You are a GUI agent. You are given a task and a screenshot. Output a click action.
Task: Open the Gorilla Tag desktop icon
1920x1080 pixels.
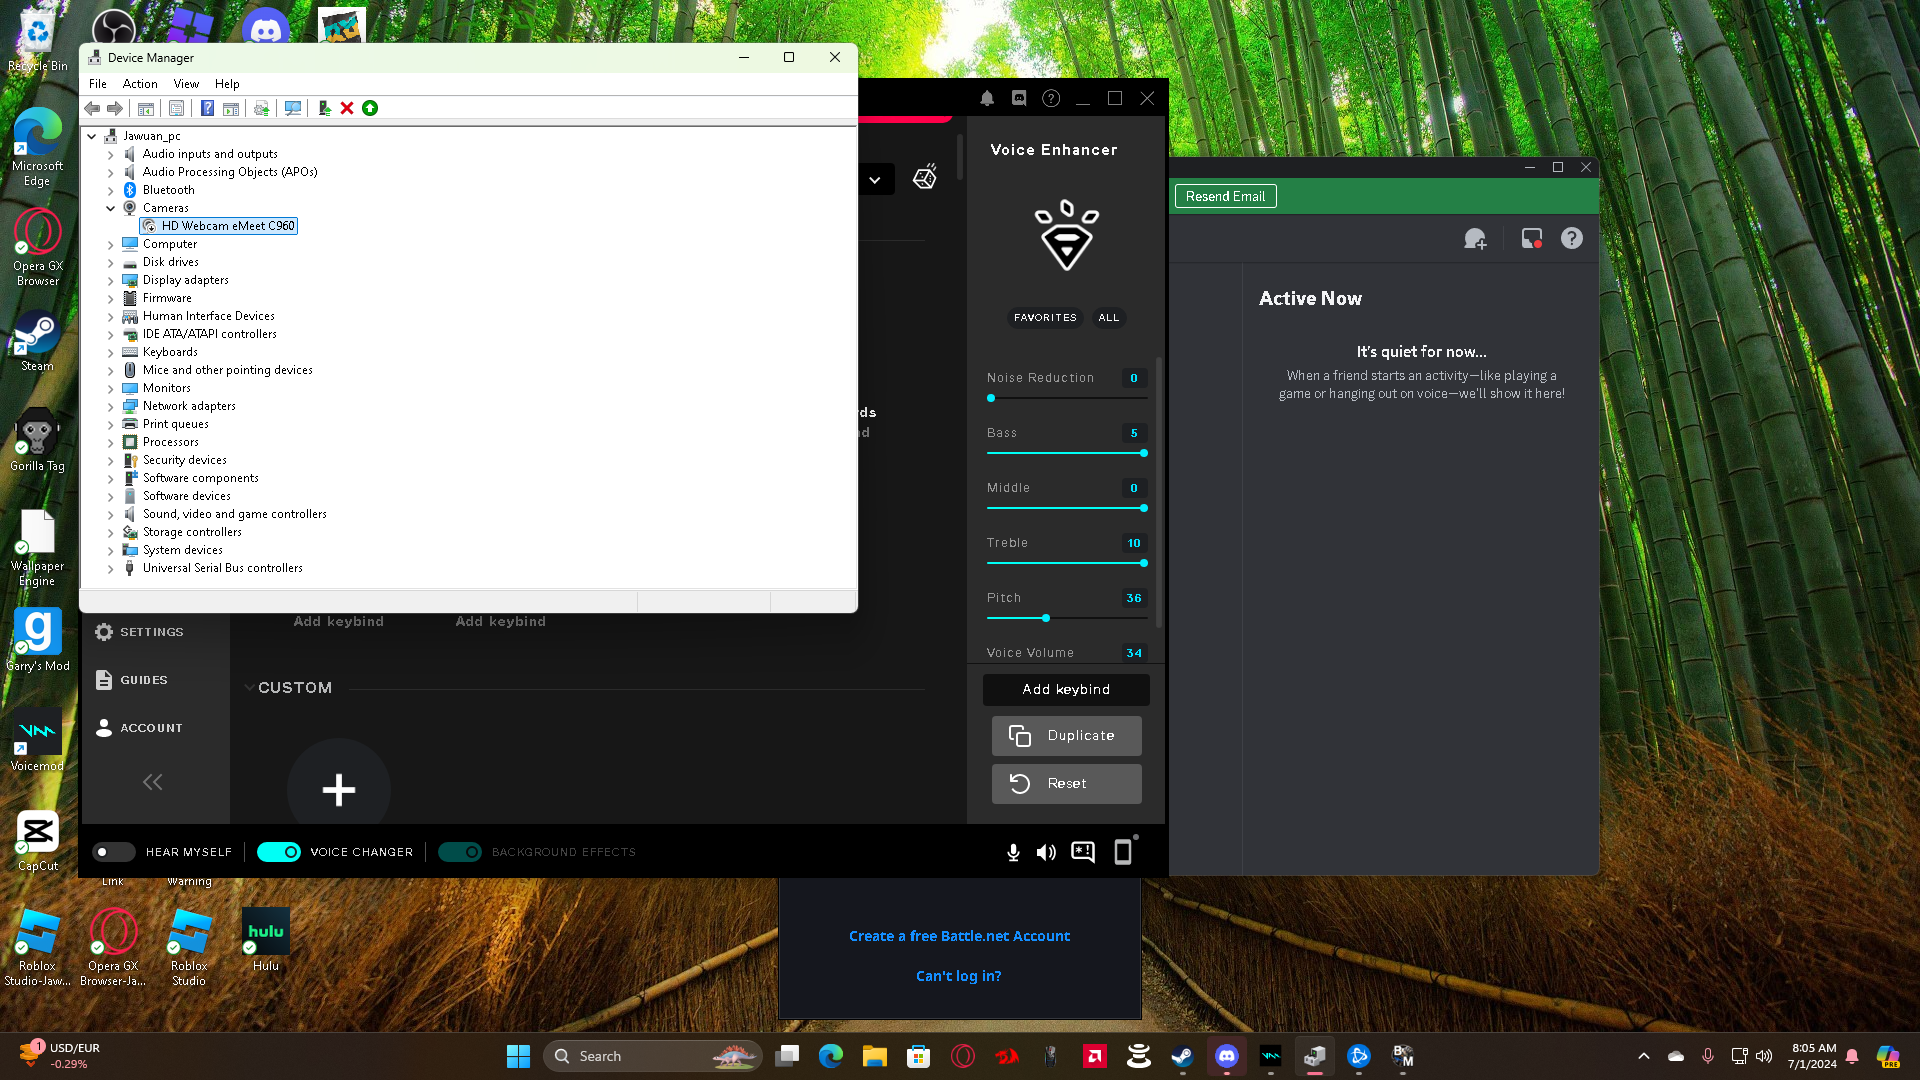[37, 440]
